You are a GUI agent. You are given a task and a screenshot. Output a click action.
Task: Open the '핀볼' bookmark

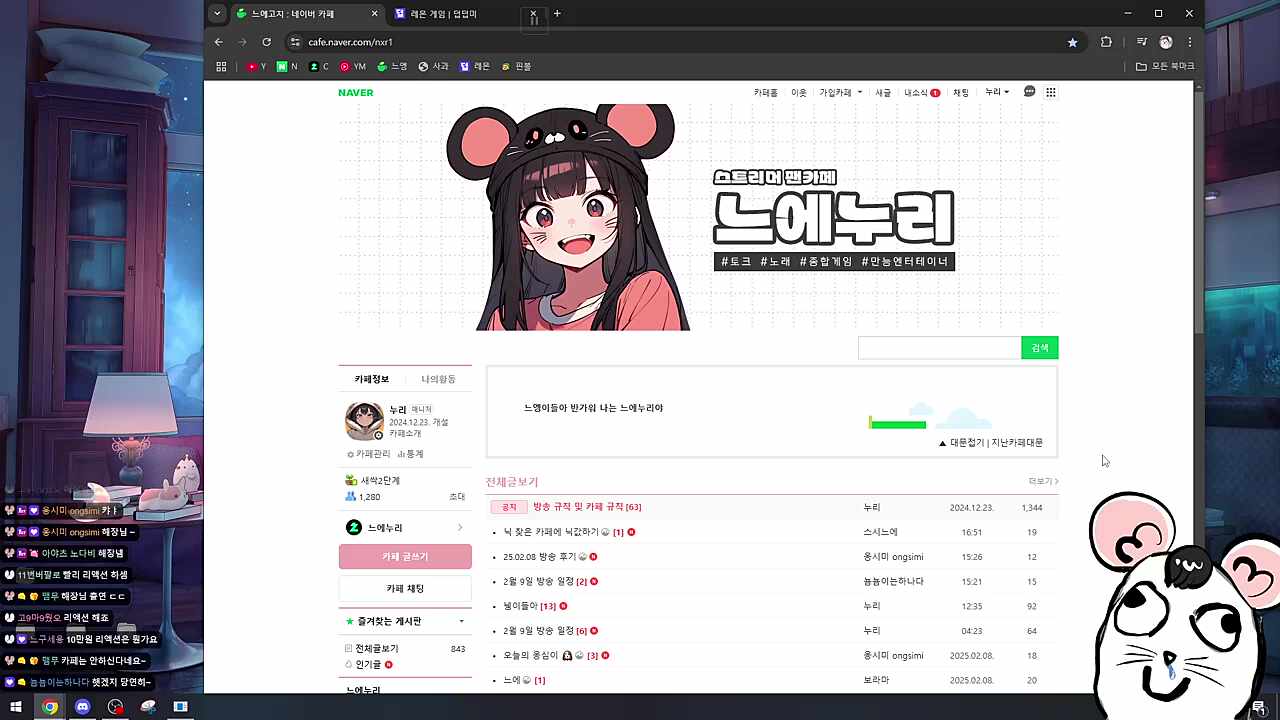click(516, 66)
